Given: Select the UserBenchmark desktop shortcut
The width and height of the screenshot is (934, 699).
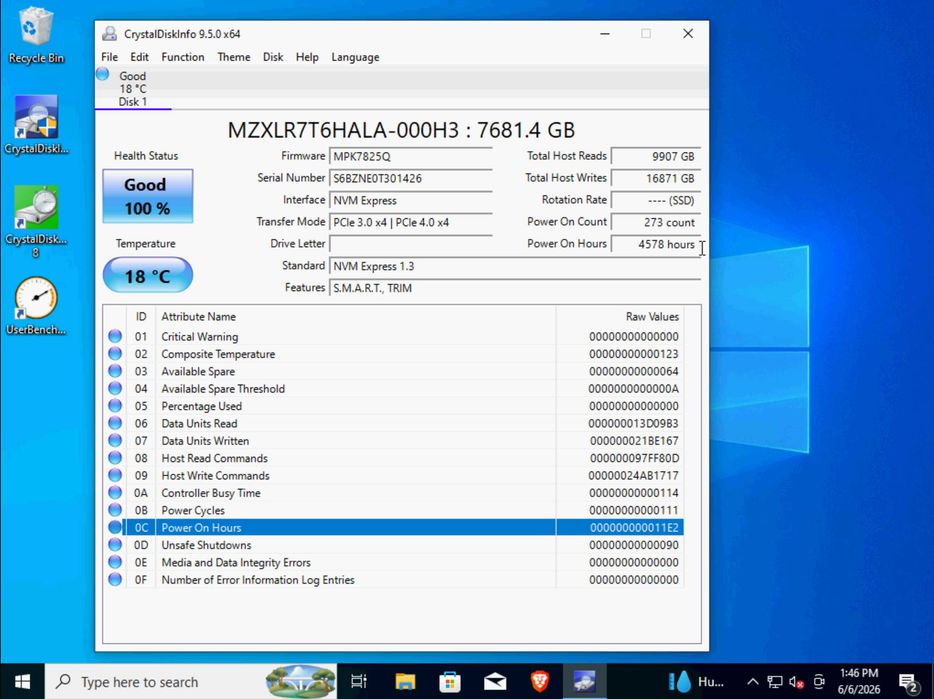Looking at the screenshot, I should 36,306.
